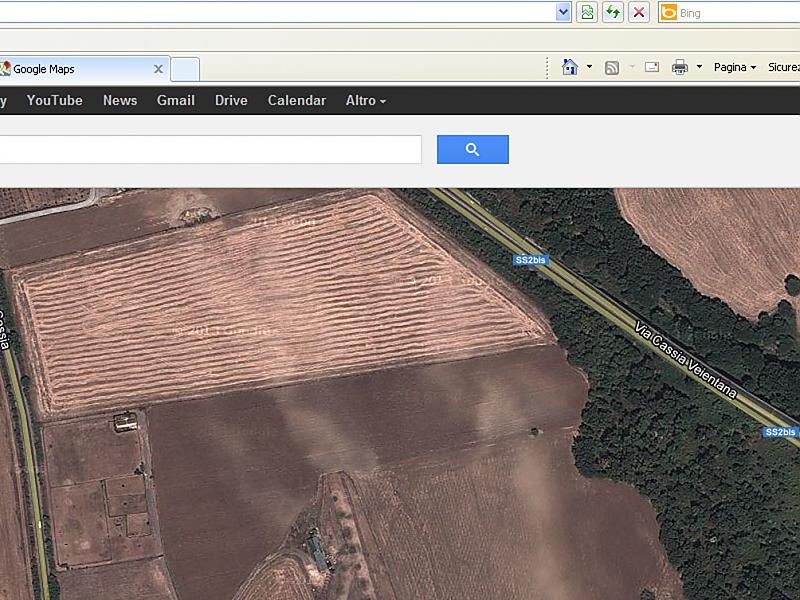This screenshot has width=800, height=600.
Task: Open a new blank tab
Action: click(185, 69)
